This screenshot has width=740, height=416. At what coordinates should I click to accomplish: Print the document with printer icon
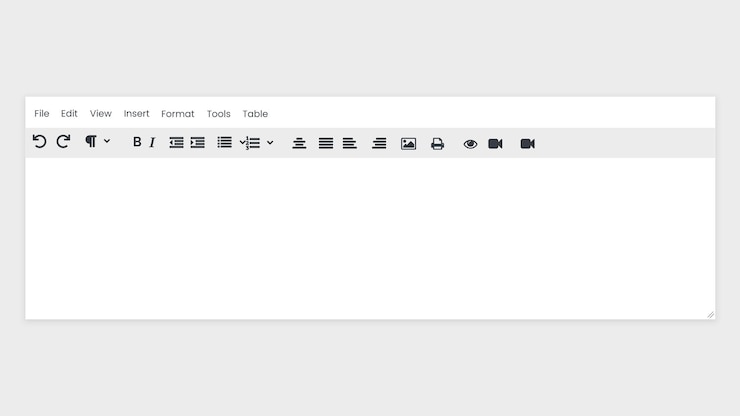click(x=437, y=144)
